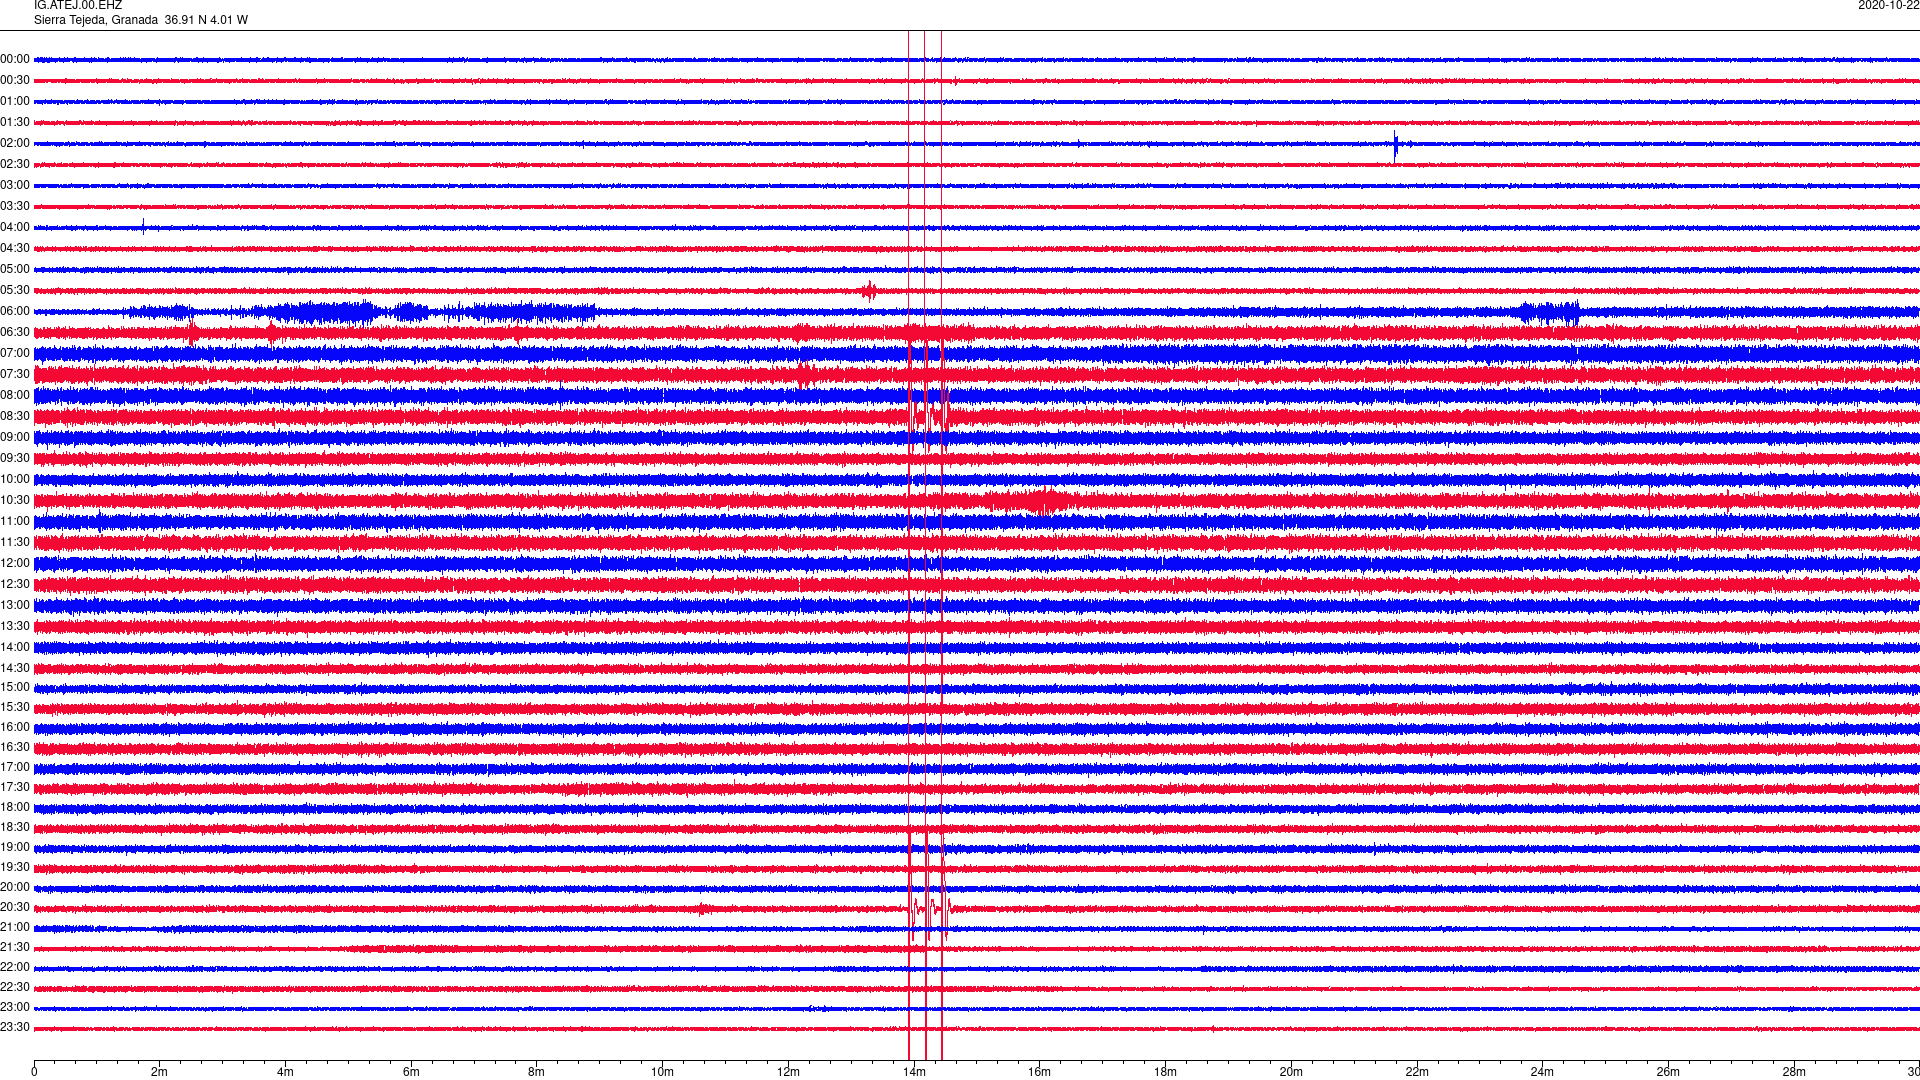Click the small spike on the 04:00 trace

(143, 226)
